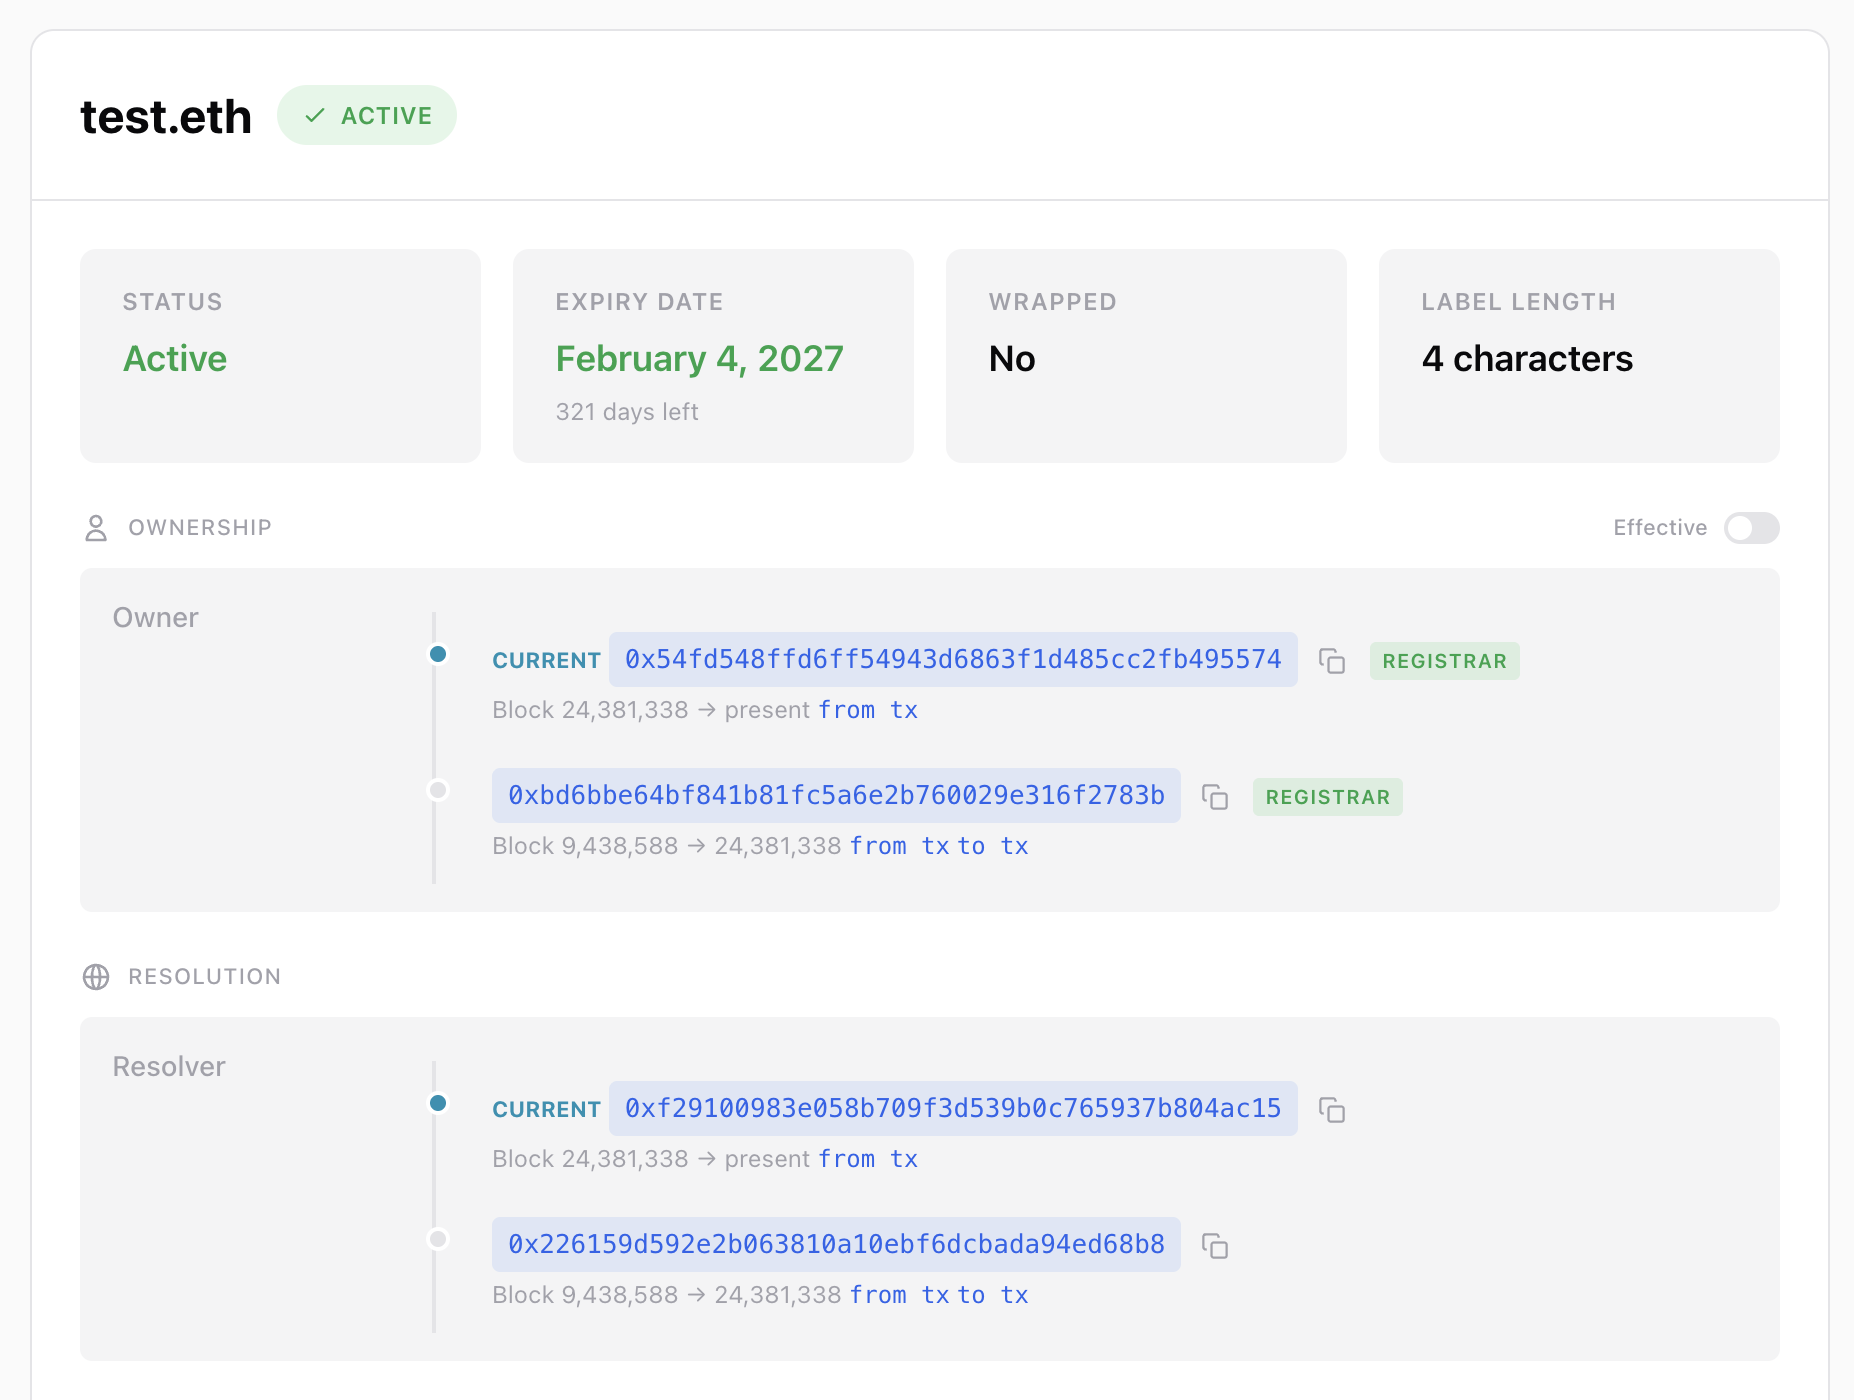Open current owner address 0x54fd548f link
This screenshot has height=1400, width=1854.
(952, 660)
